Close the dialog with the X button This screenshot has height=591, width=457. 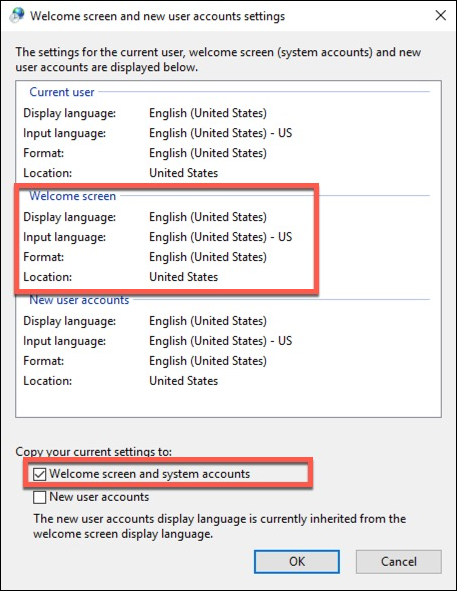click(440, 15)
